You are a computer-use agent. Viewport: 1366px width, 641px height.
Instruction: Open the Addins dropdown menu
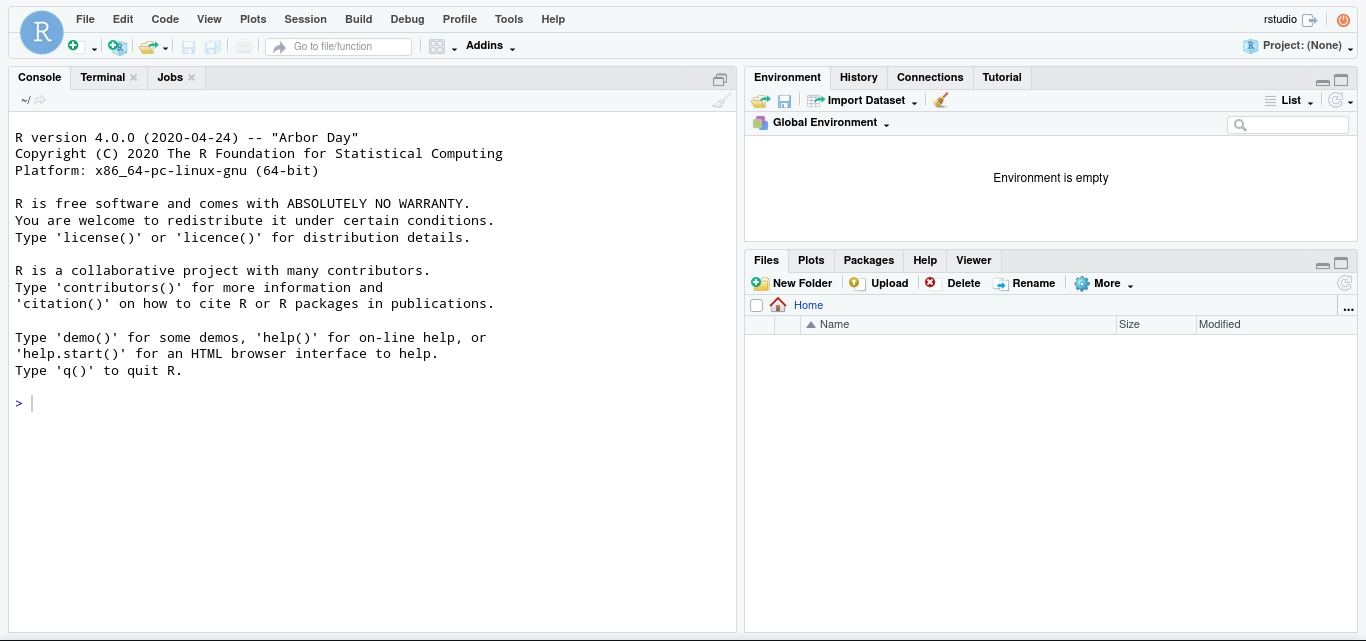click(490, 46)
